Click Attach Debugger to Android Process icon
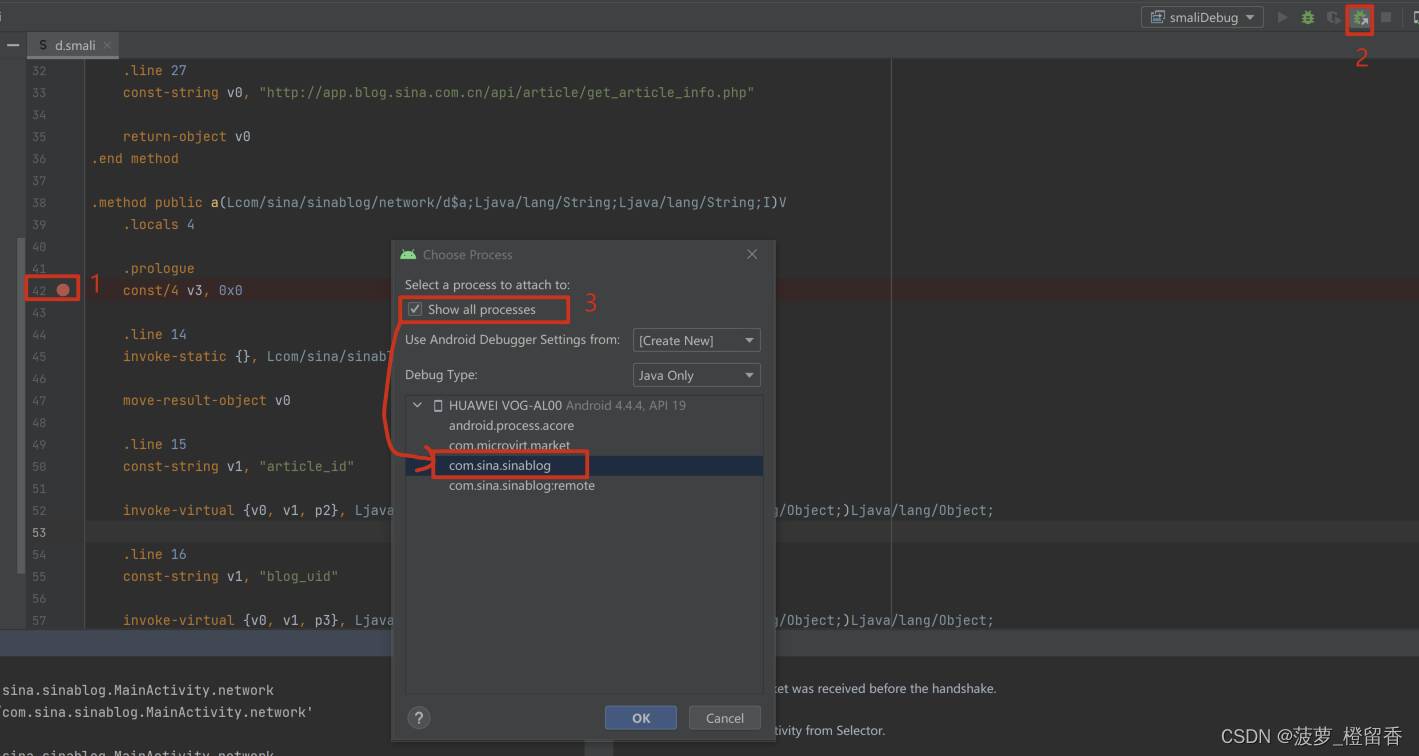 pos(1360,17)
